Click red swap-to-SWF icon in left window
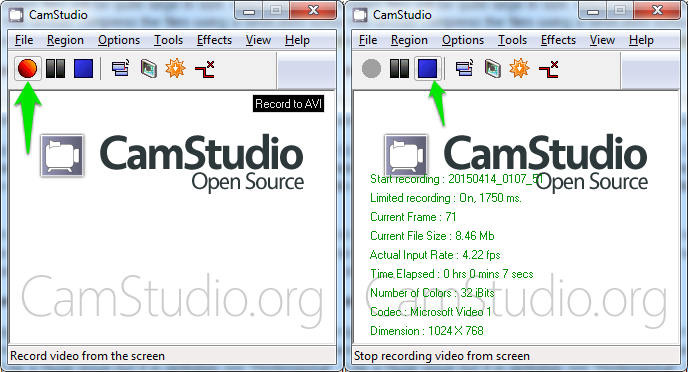 (x=204, y=69)
